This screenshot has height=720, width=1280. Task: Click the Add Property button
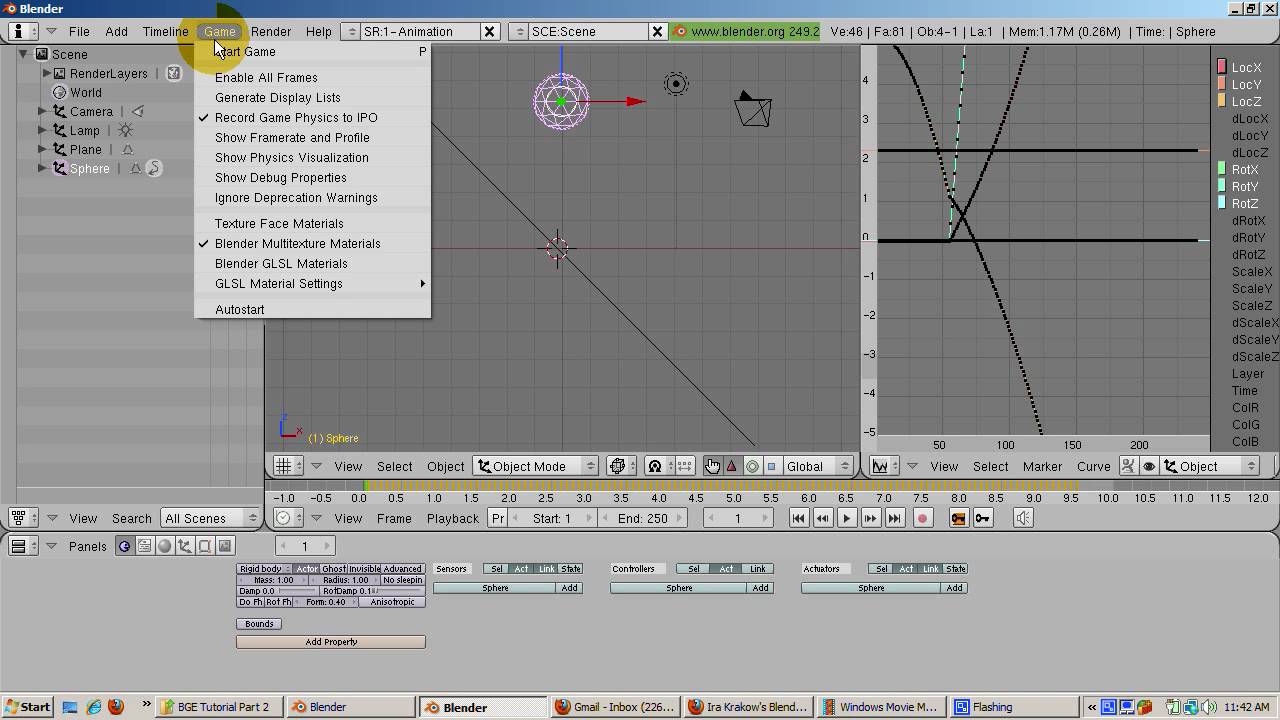331,642
